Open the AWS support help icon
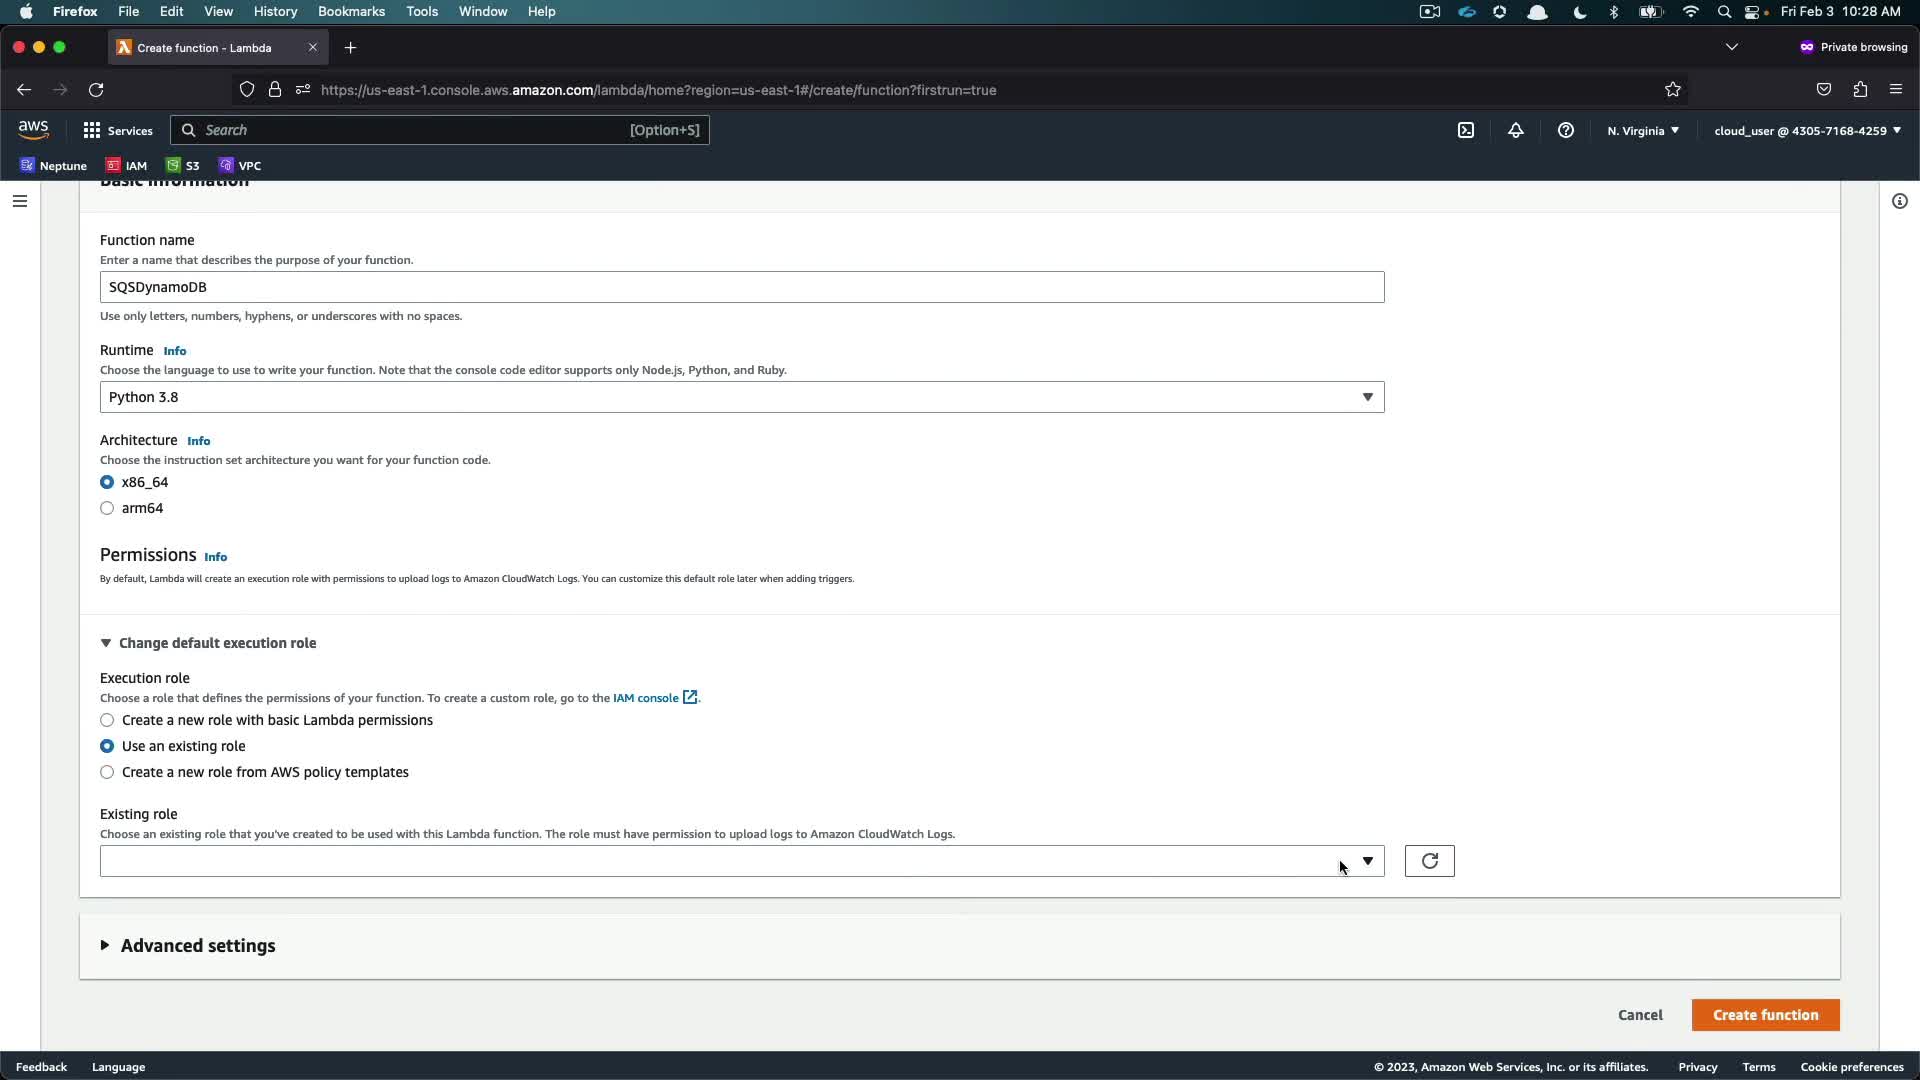Viewport: 1920px width, 1080px height. 1566,130
